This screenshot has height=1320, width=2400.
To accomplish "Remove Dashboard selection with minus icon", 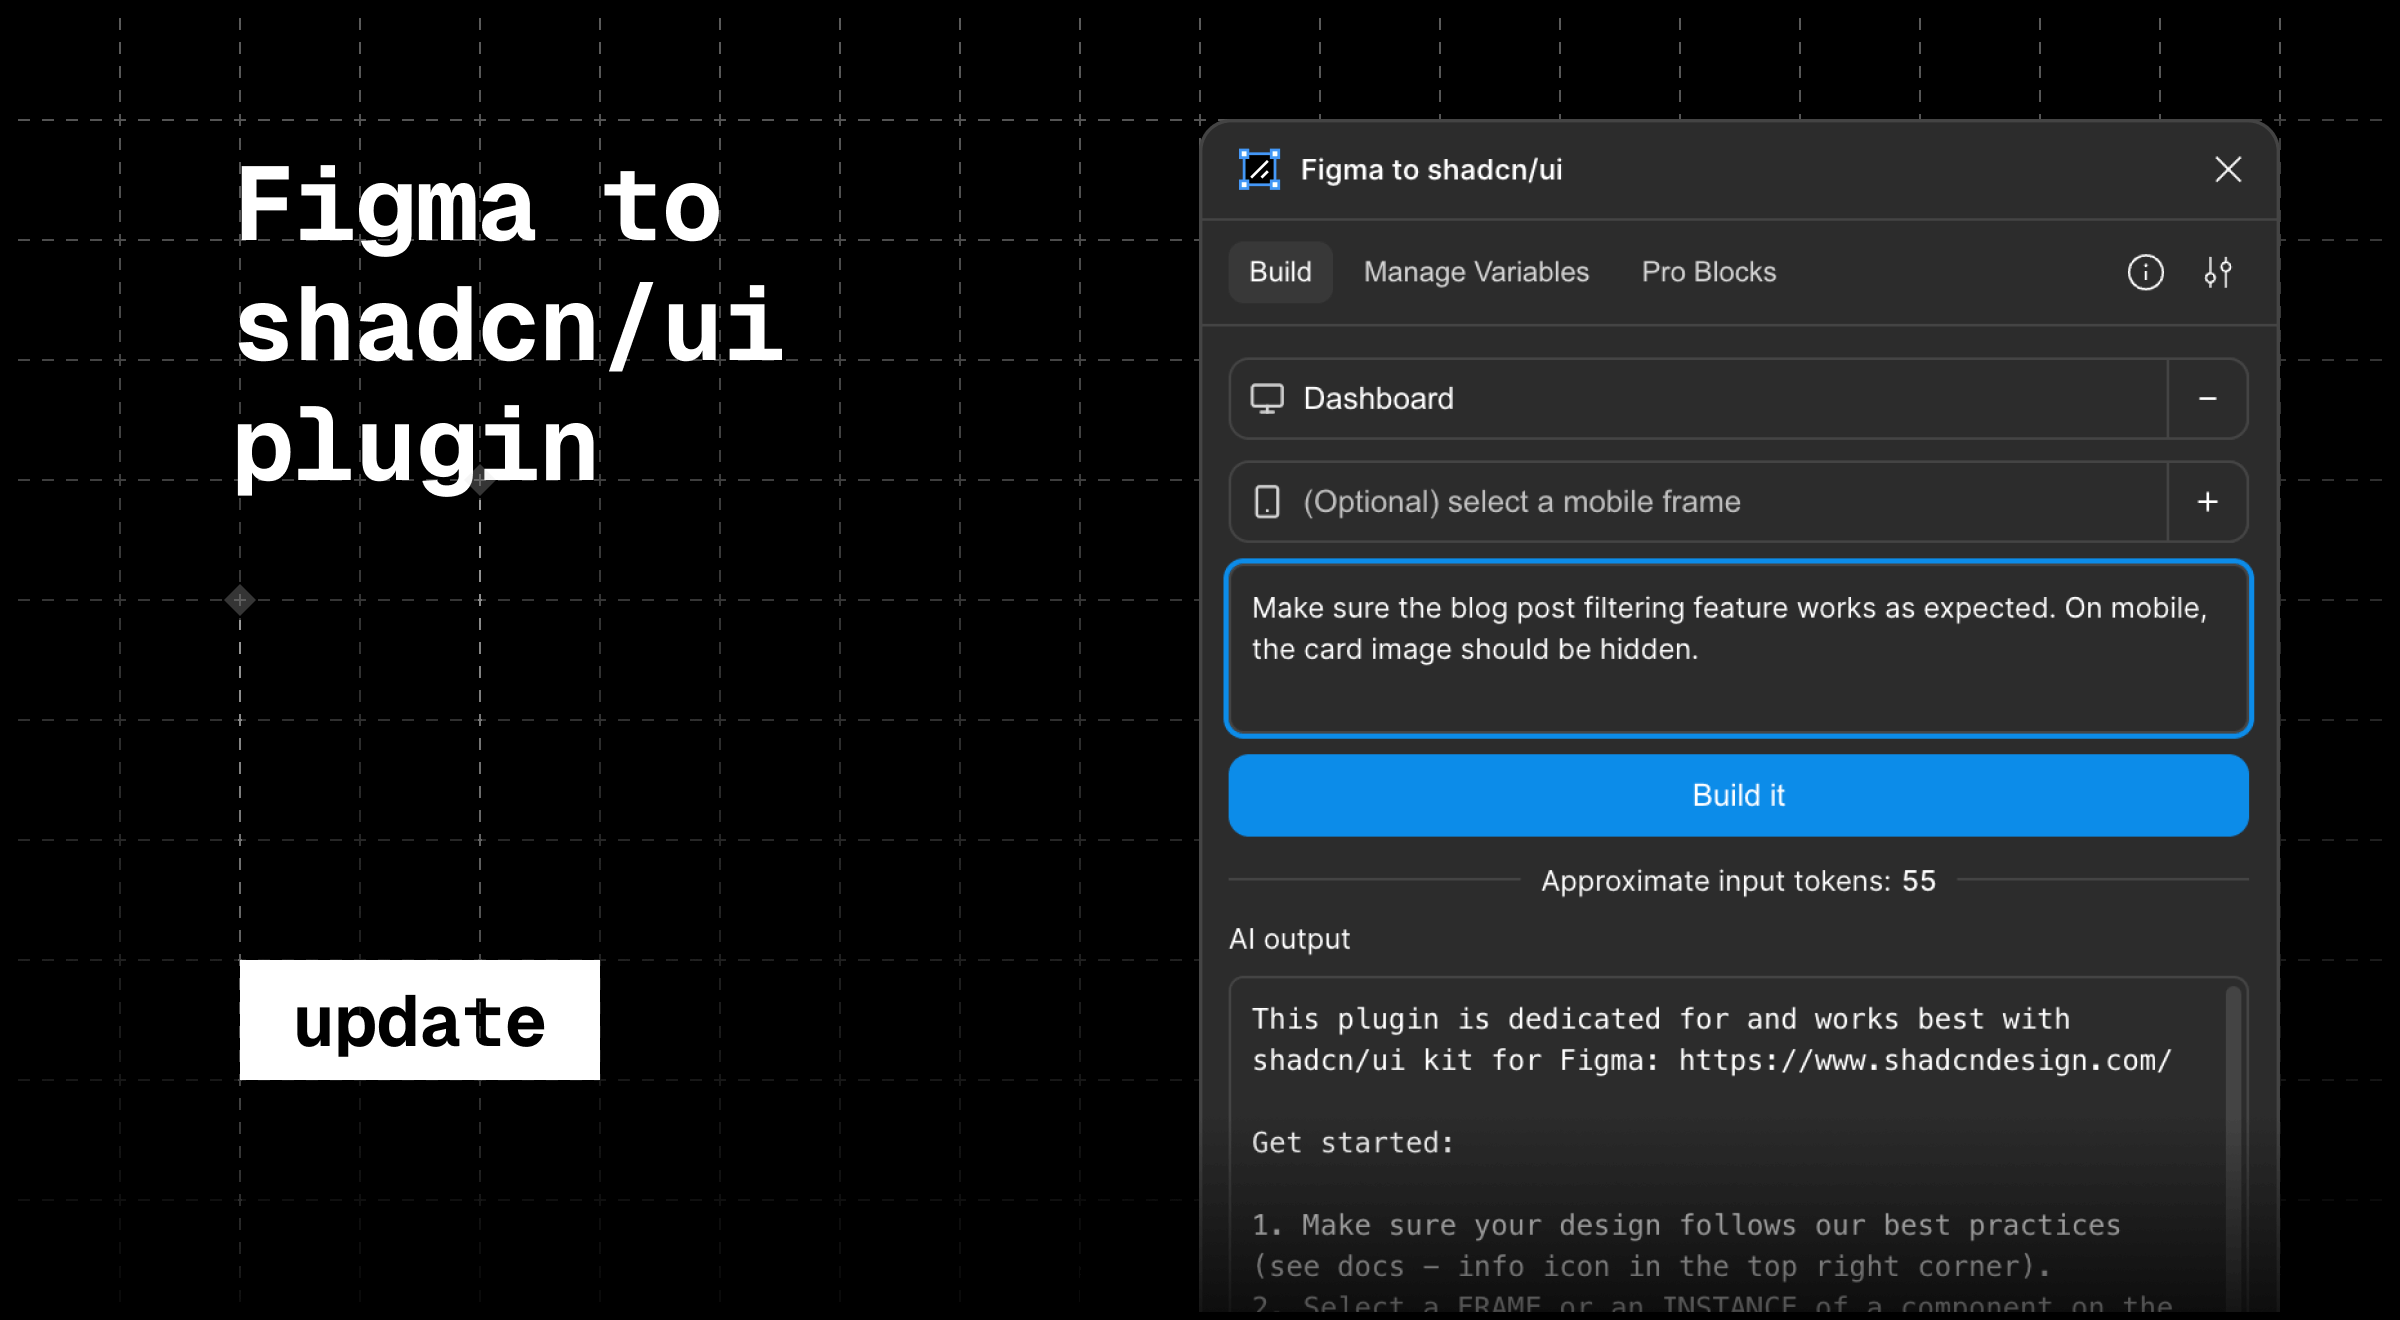I will pos(2208,399).
